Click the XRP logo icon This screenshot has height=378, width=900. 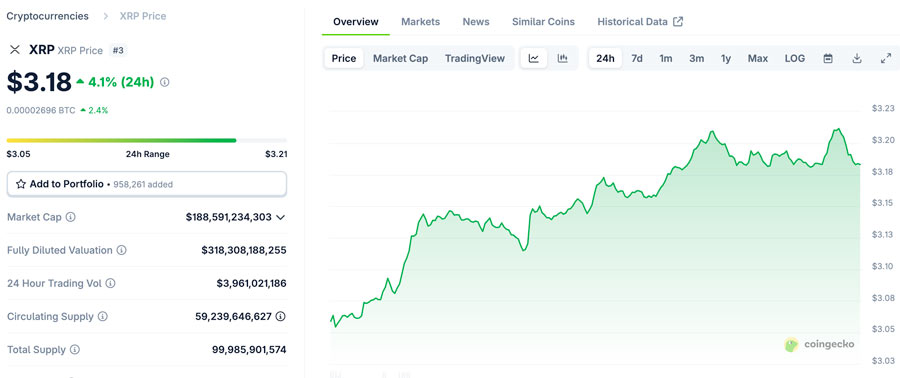[x=15, y=50]
